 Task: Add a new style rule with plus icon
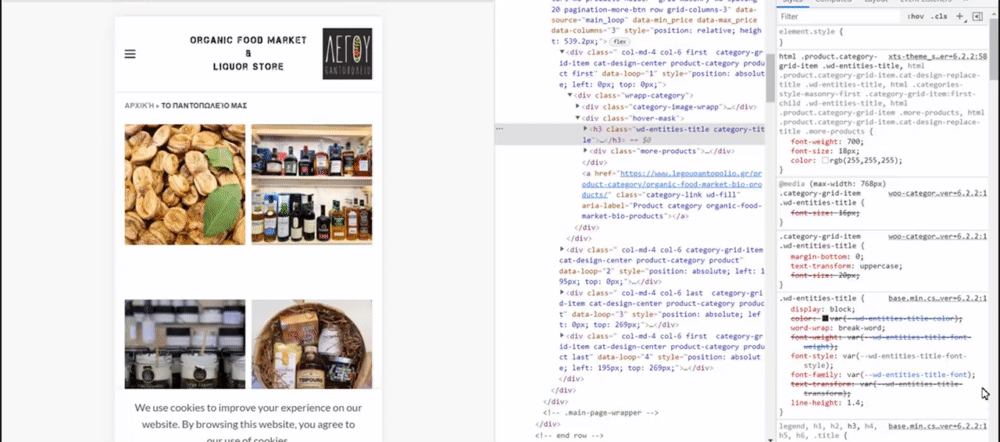coord(960,17)
